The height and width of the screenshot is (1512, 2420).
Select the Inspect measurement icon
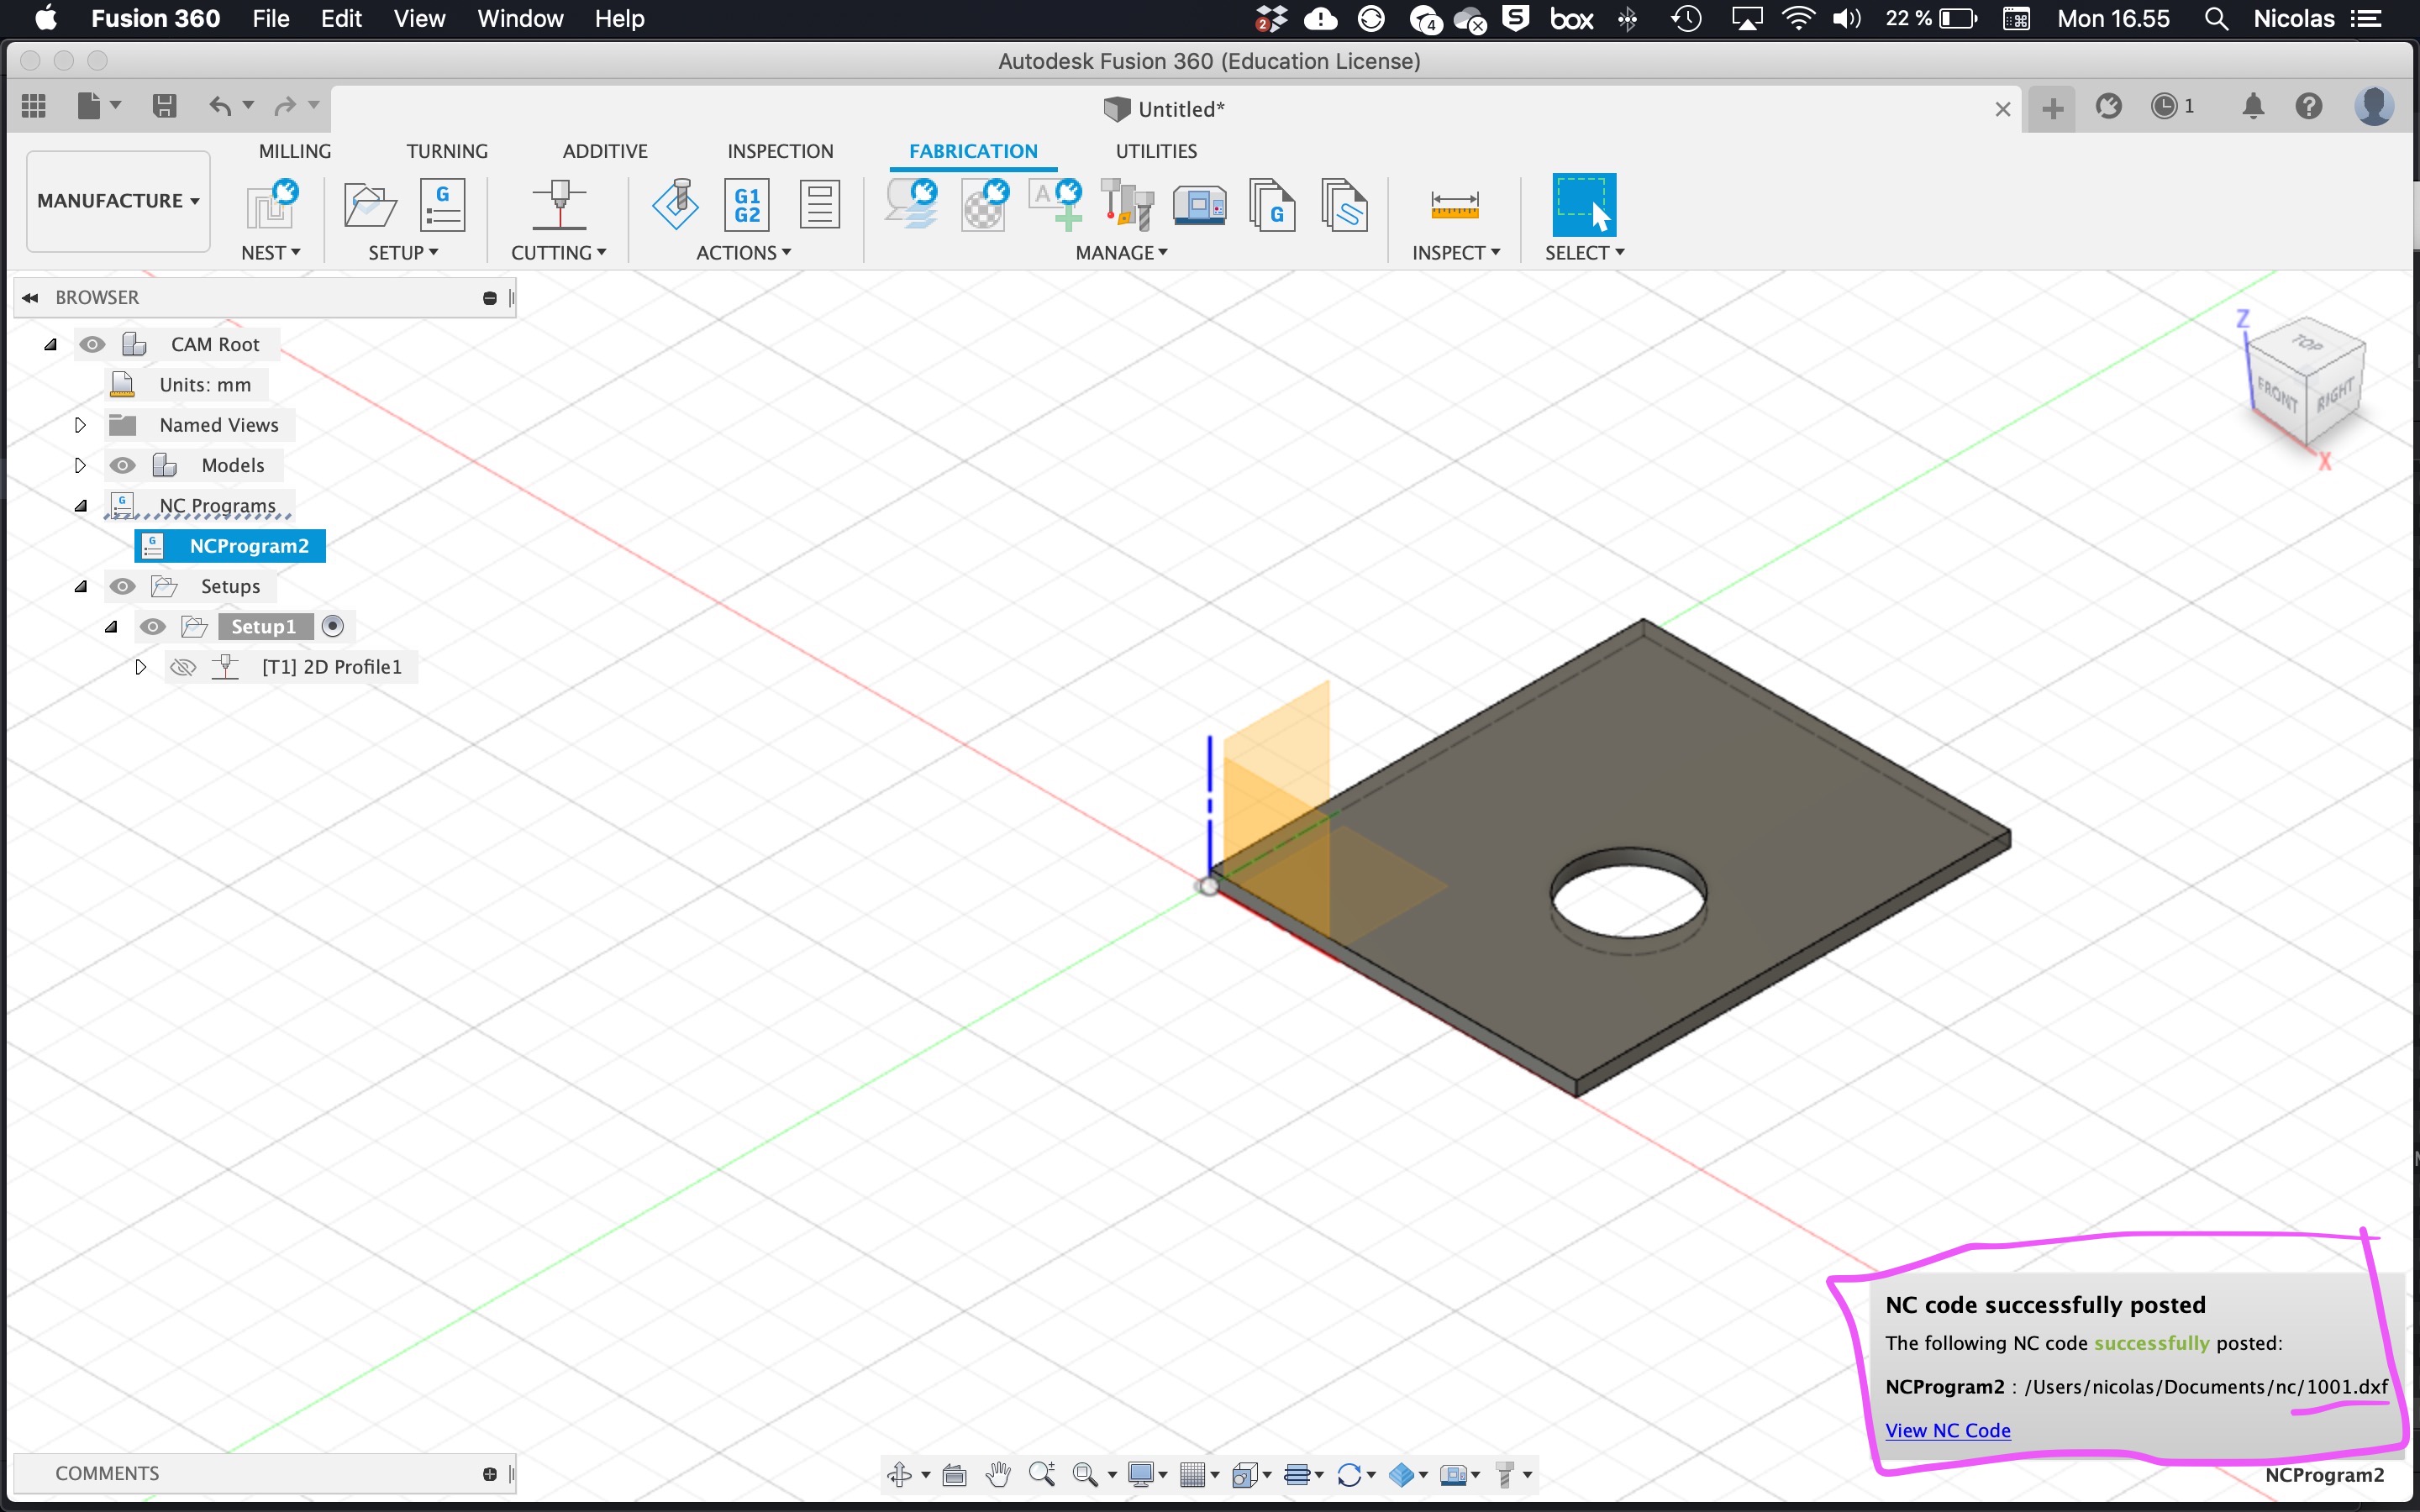click(x=1453, y=206)
